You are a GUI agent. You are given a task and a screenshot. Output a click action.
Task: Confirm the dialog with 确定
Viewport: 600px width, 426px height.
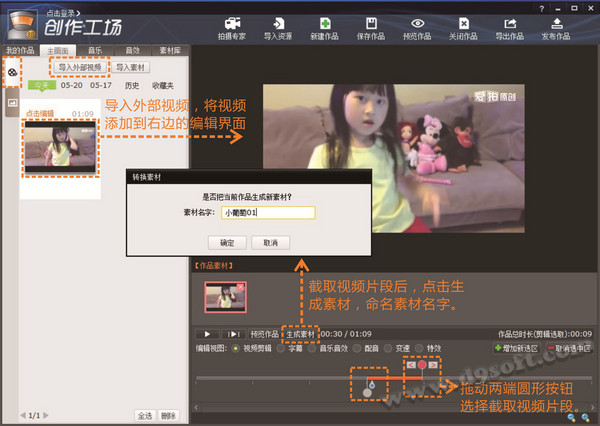(x=227, y=243)
